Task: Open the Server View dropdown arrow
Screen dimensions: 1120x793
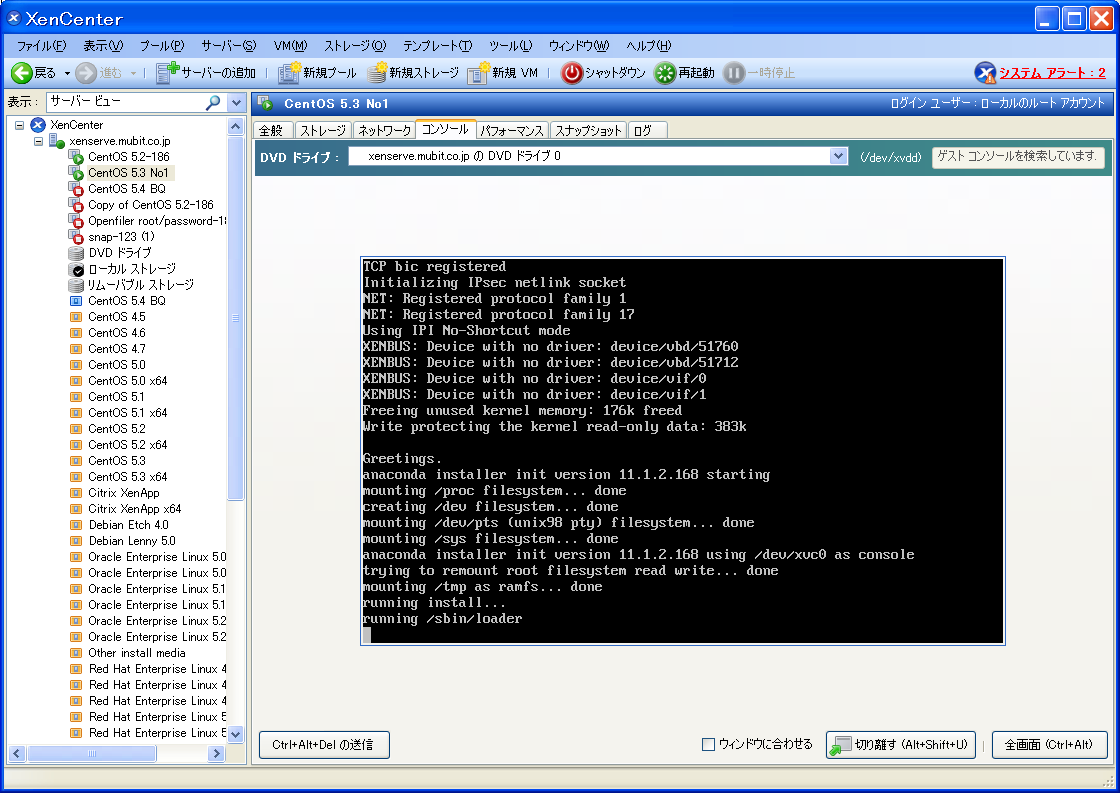Action: point(236,103)
